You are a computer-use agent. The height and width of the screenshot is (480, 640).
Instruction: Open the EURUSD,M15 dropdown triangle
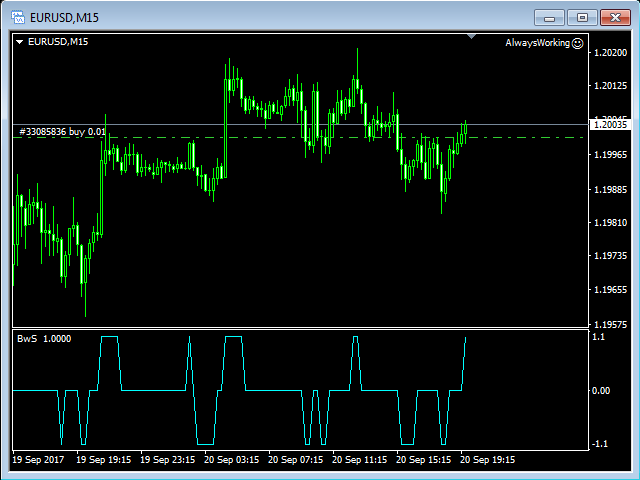click(x=20, y=41)
